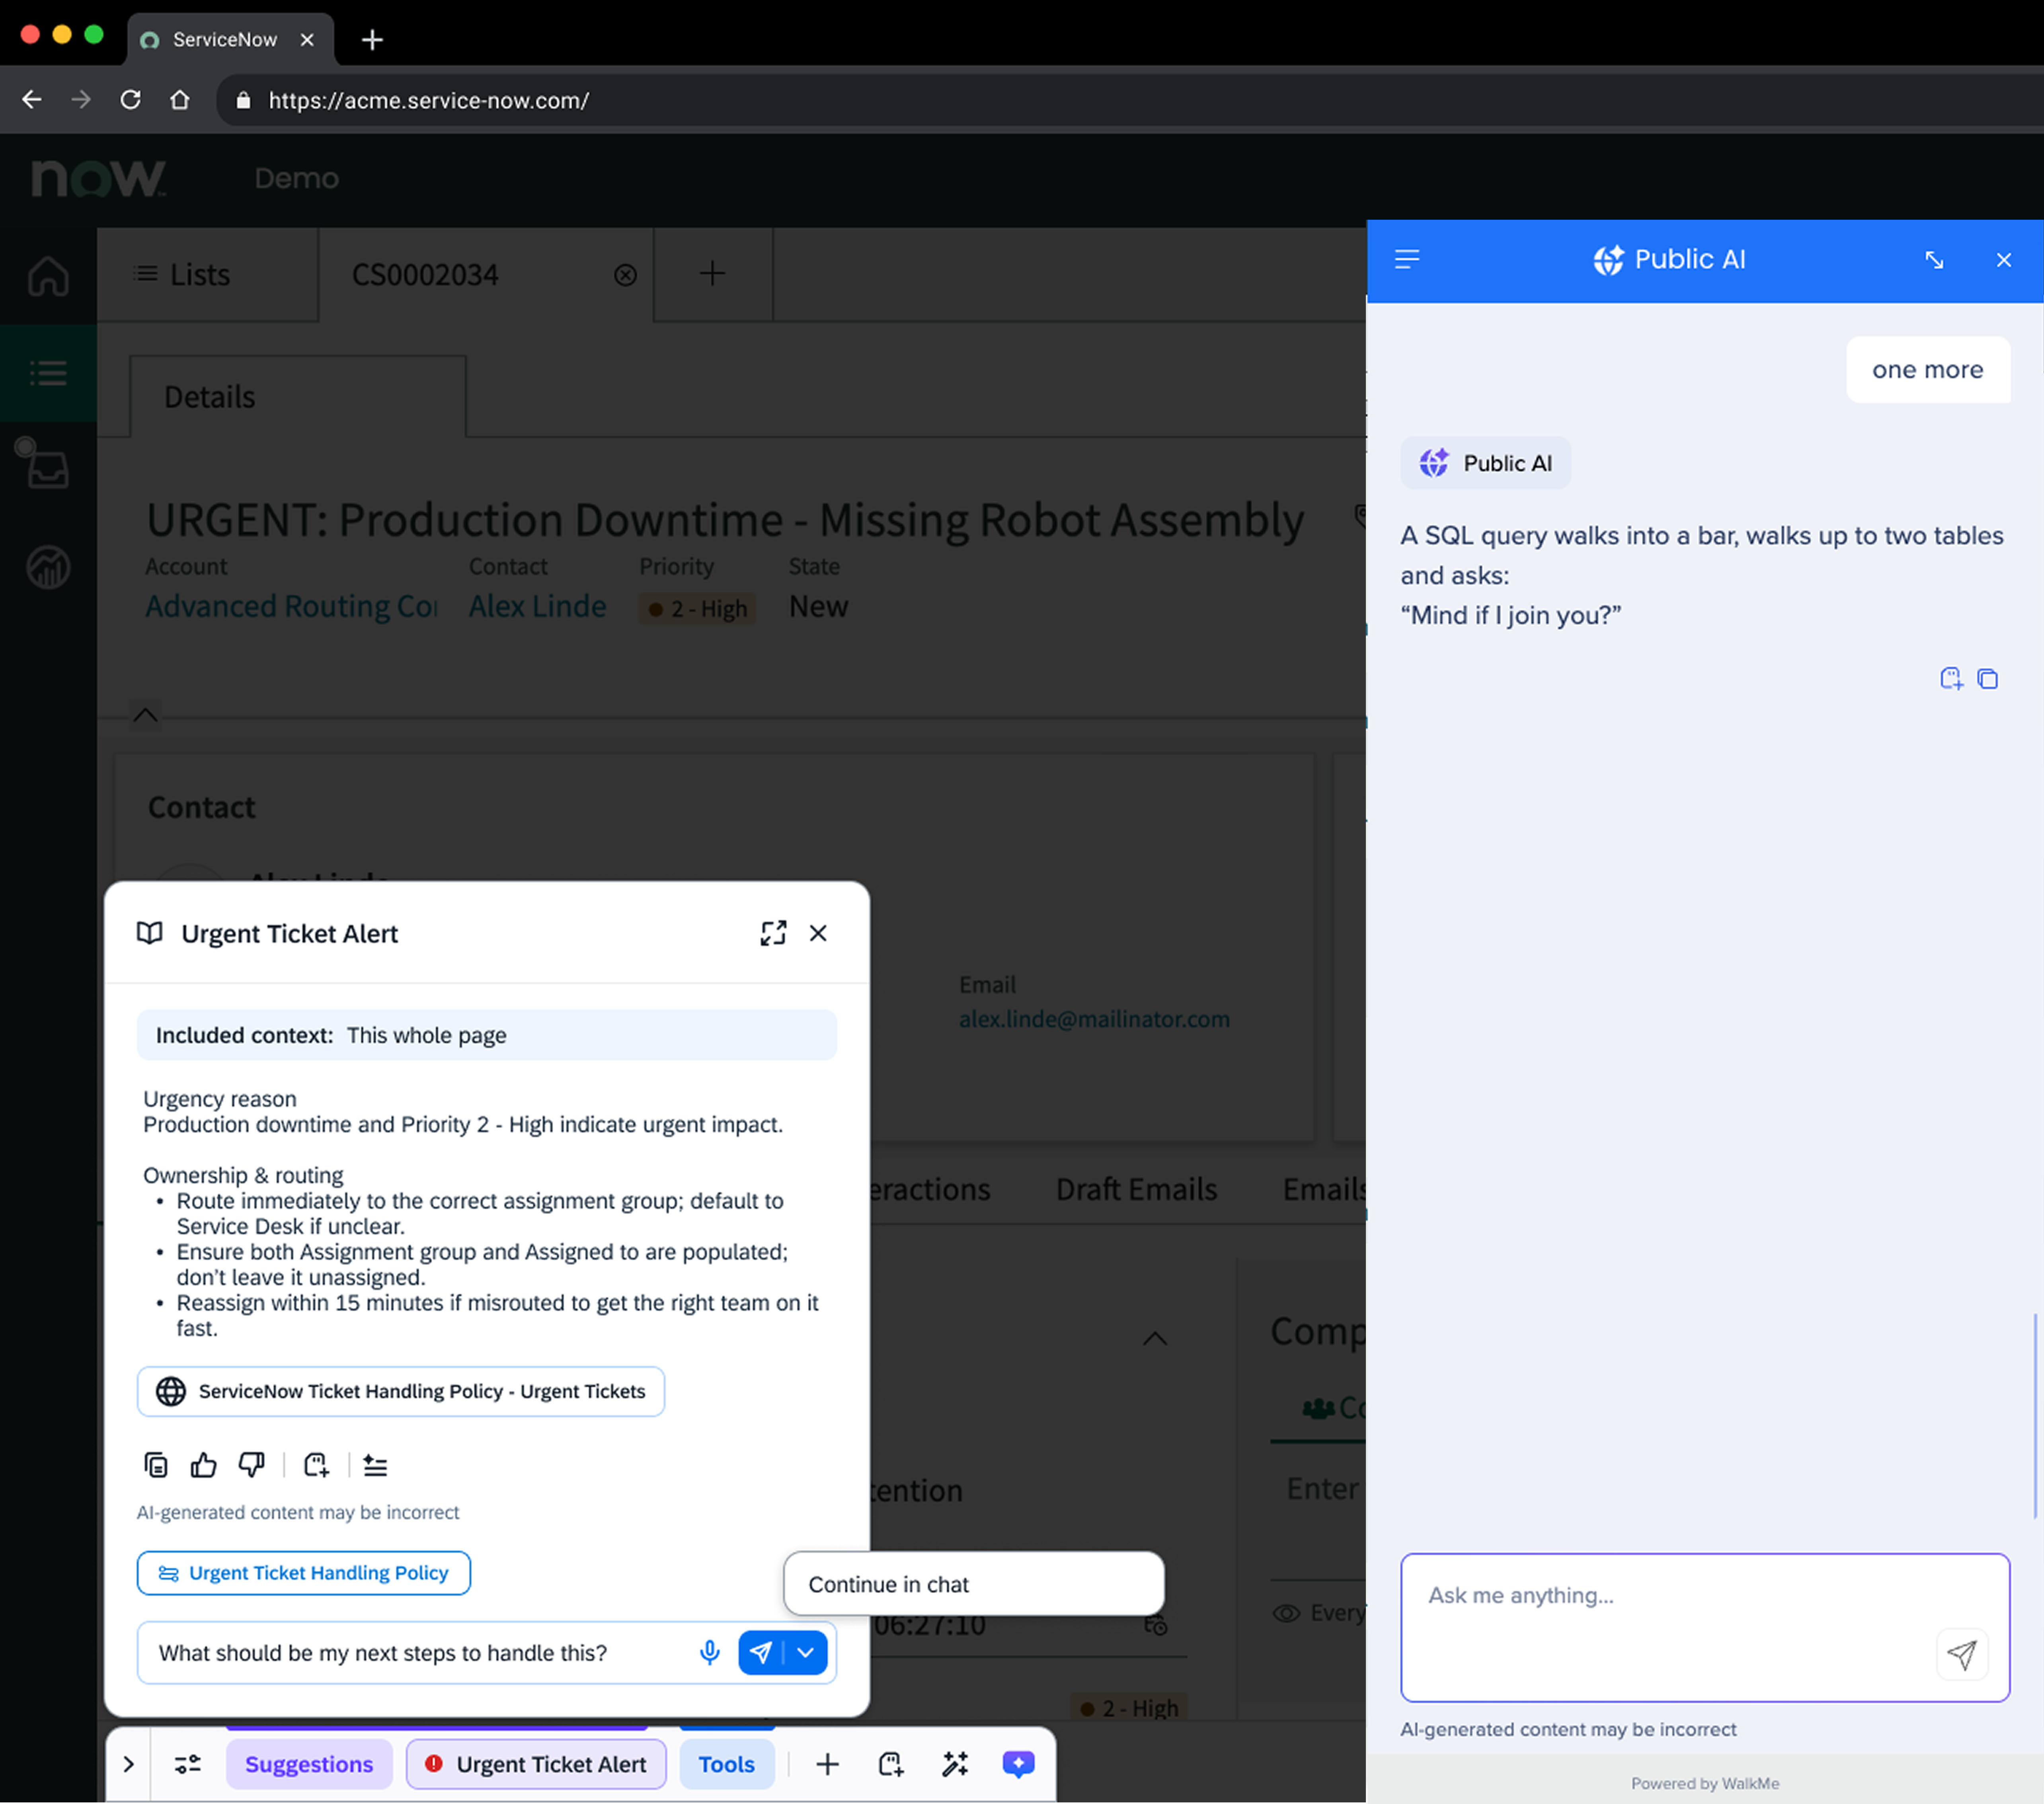Close the Public AI panel

tap(2004, 260)
